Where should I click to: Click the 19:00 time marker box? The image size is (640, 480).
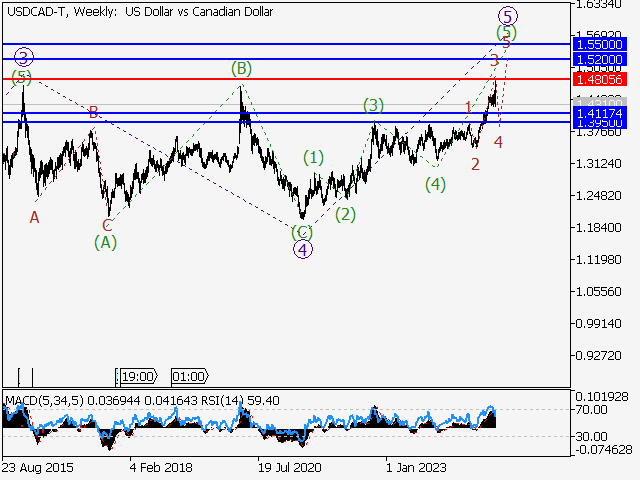click(136, 377)
